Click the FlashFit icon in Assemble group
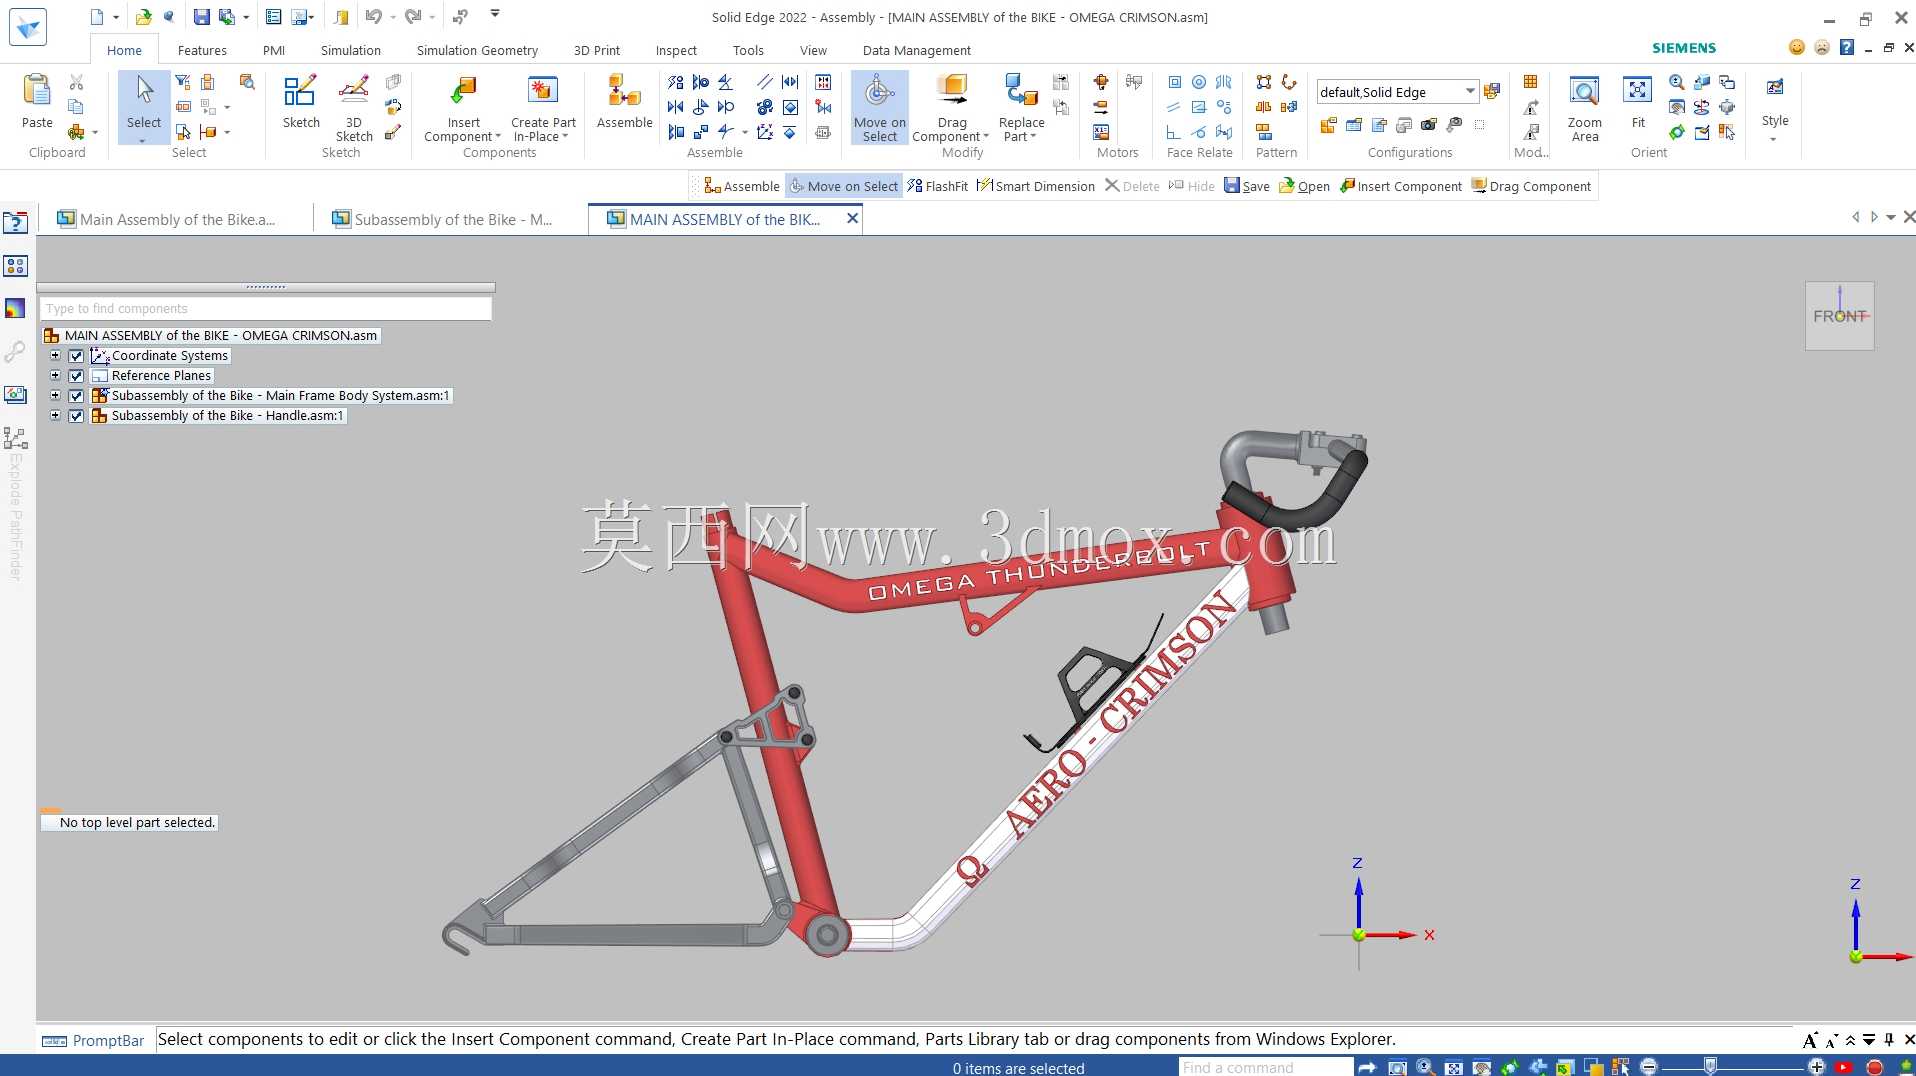The image size is (1916, 1076). (x=676, y=82)
